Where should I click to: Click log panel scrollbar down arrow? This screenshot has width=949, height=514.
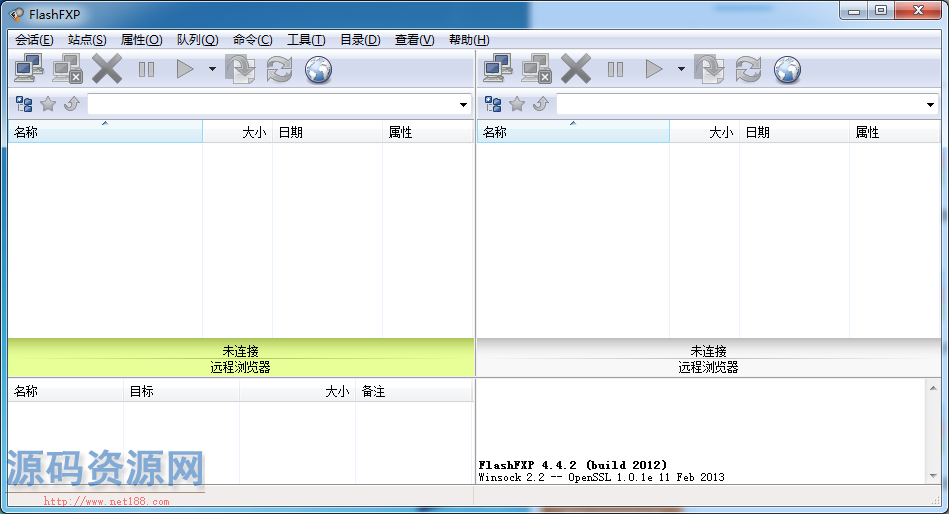933,476
